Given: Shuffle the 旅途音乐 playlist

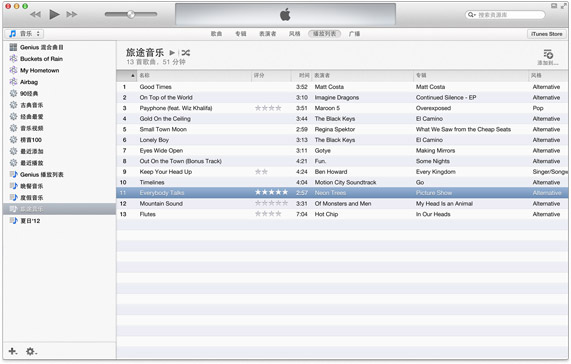Looking at the screenshot, I should [x=186, y=53].
